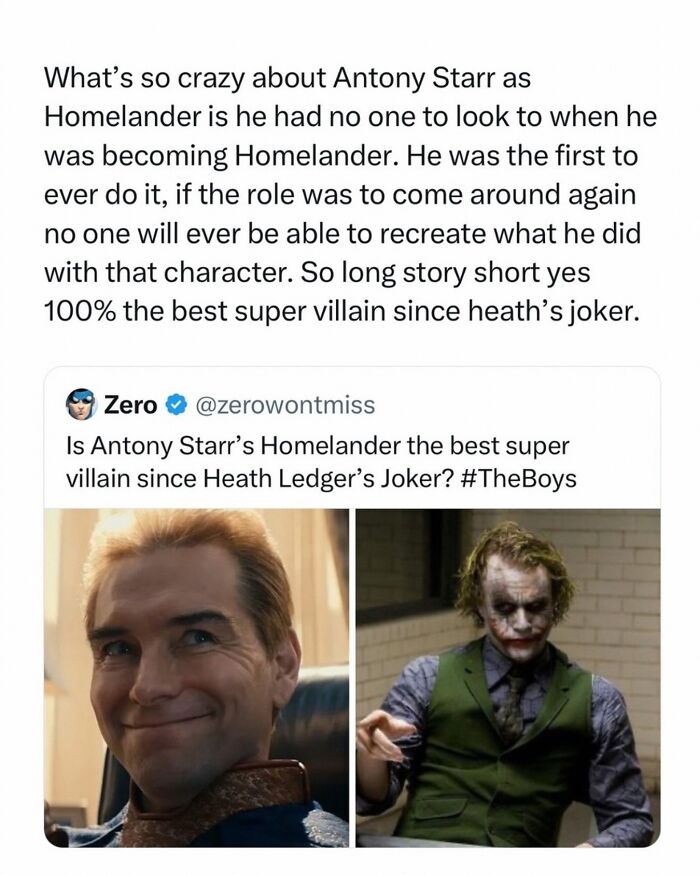Select the main tweet text about Antony Starr

351,195
